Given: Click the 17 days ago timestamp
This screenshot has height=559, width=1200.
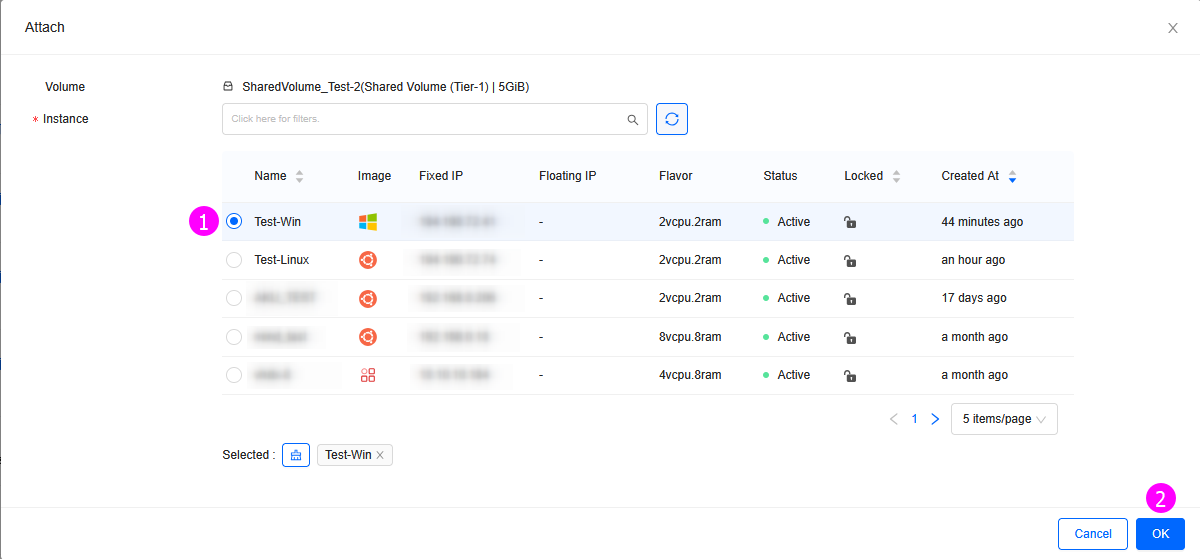Looking at the screenshot, I should (x=974, y=298).
